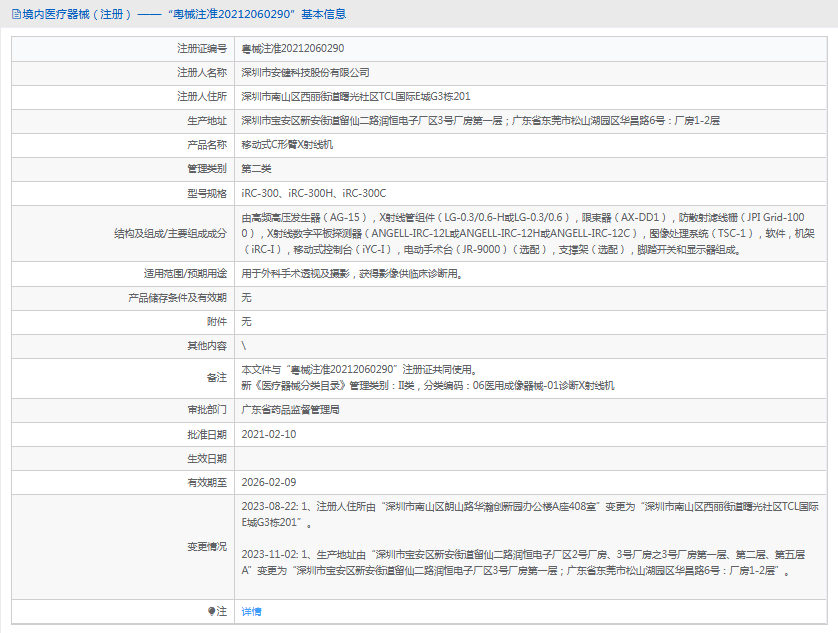This screenshot has width=838, height=633.
Task: Click the 注册证编号 row label
Action: [x=202, y=49]
